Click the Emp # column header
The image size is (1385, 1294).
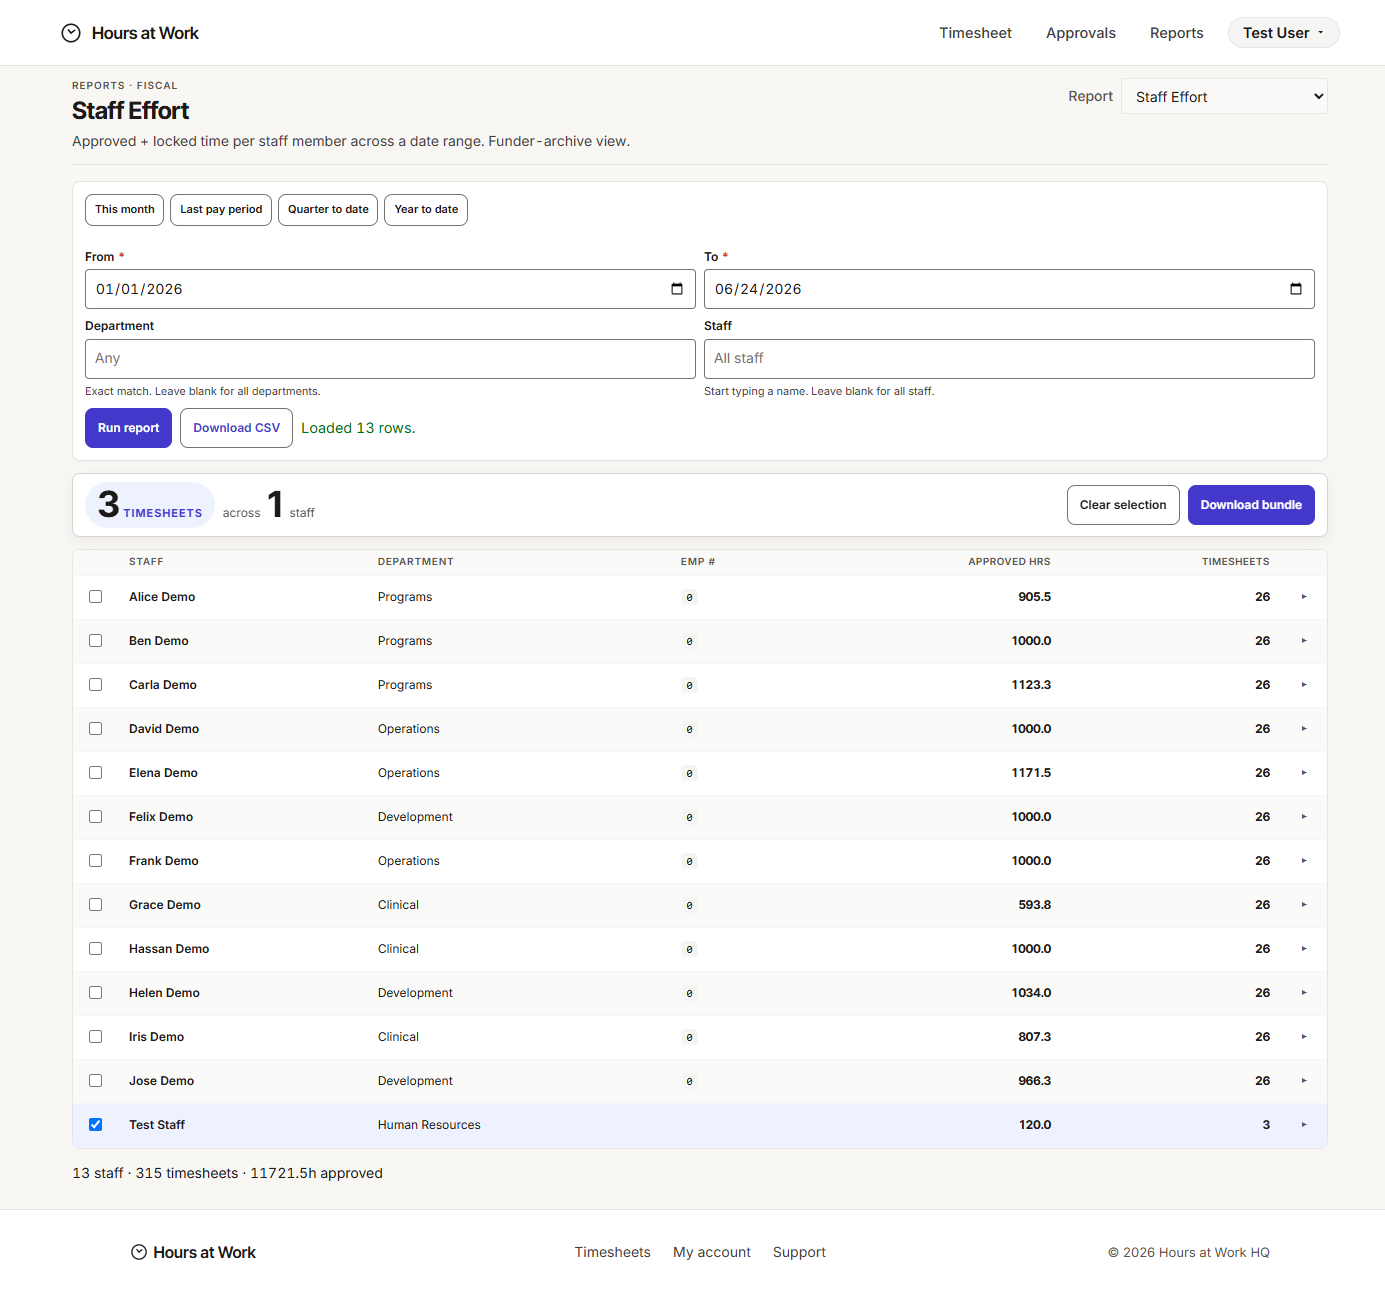tap(698, 562)
